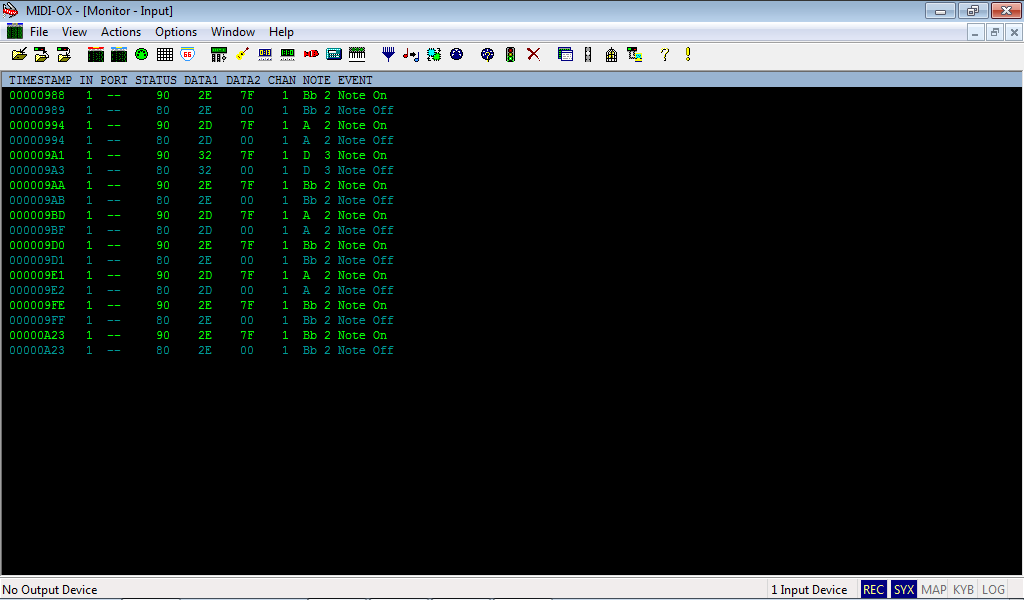The image size is (1024, 600).
Task: Select the Note Off row at 00000989
Action: [201, 110]
